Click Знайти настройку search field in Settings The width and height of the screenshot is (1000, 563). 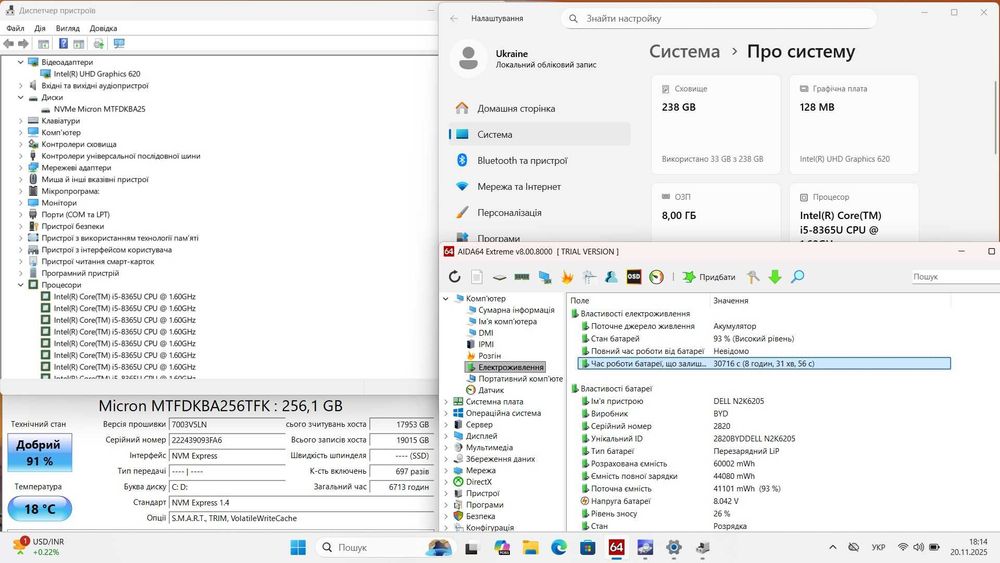tap(719, 18)
